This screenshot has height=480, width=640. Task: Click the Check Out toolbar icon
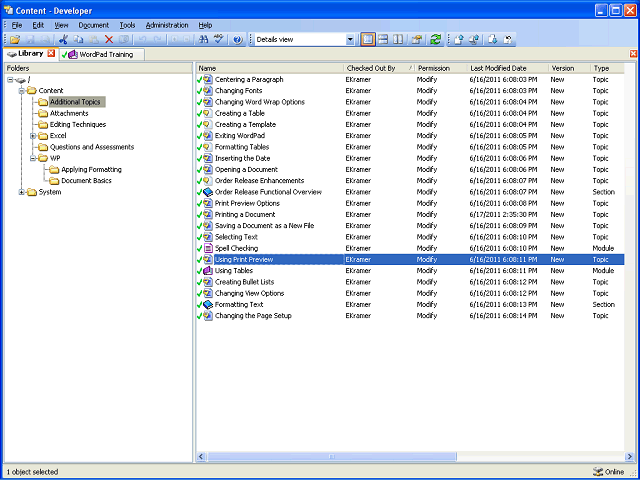point(493,40)
